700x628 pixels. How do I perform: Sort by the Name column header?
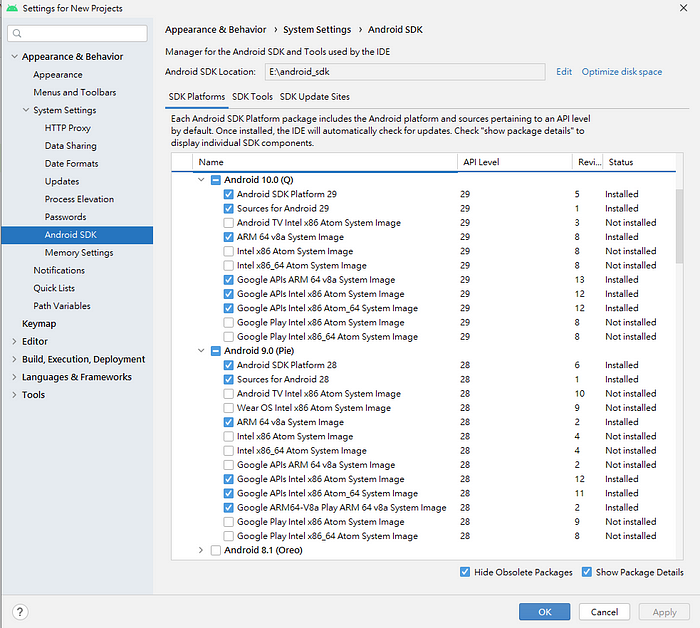click(x=325, y=162)
